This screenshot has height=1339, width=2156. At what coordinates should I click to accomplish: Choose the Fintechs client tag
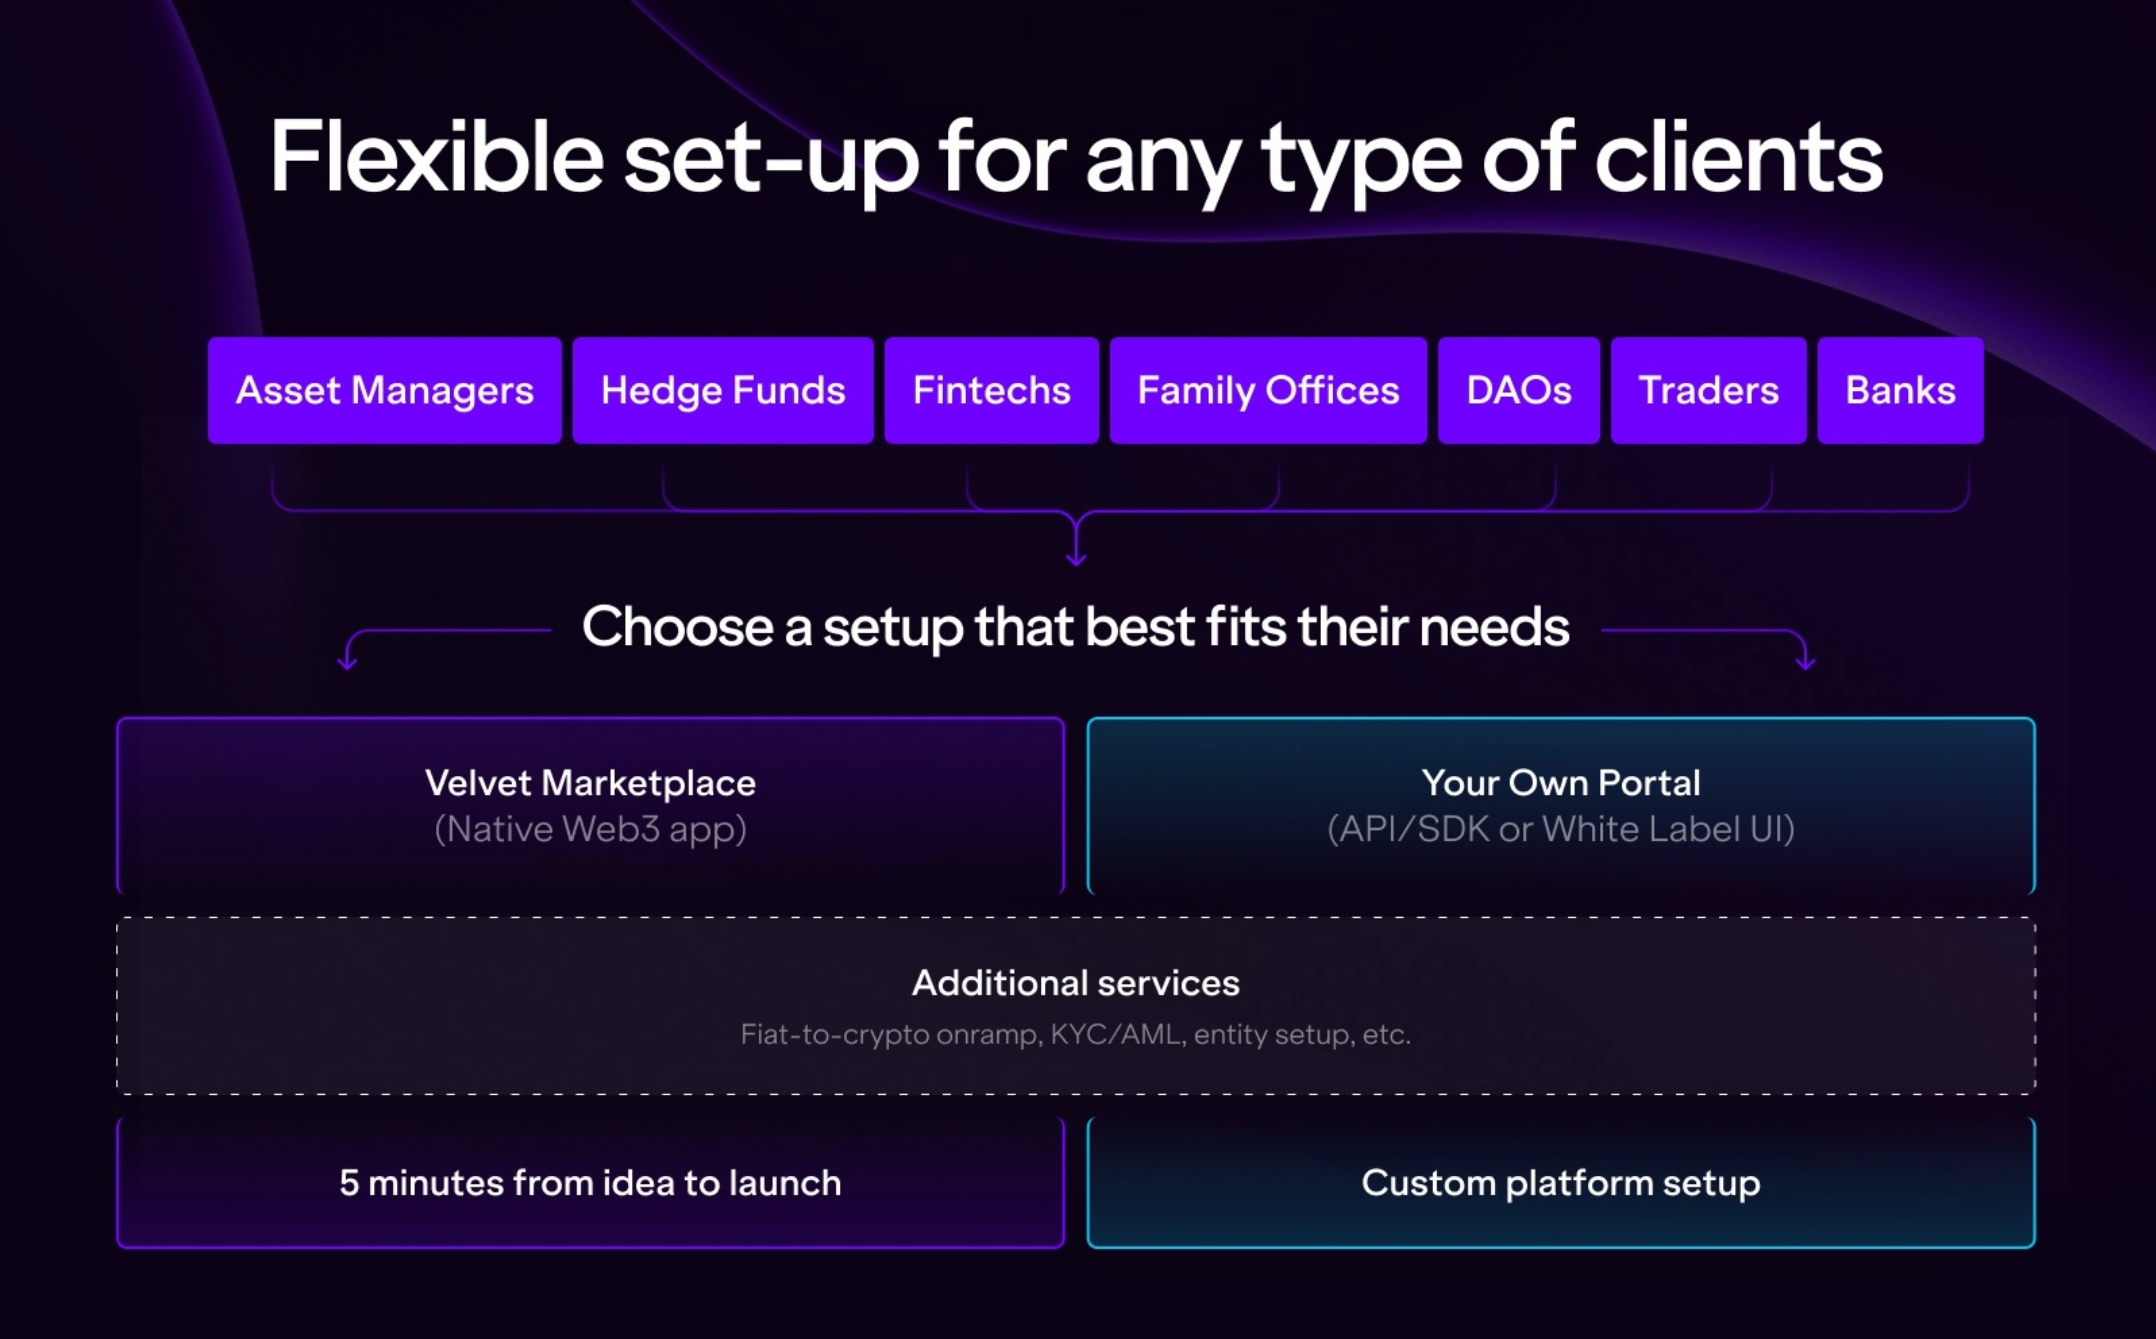991,390
